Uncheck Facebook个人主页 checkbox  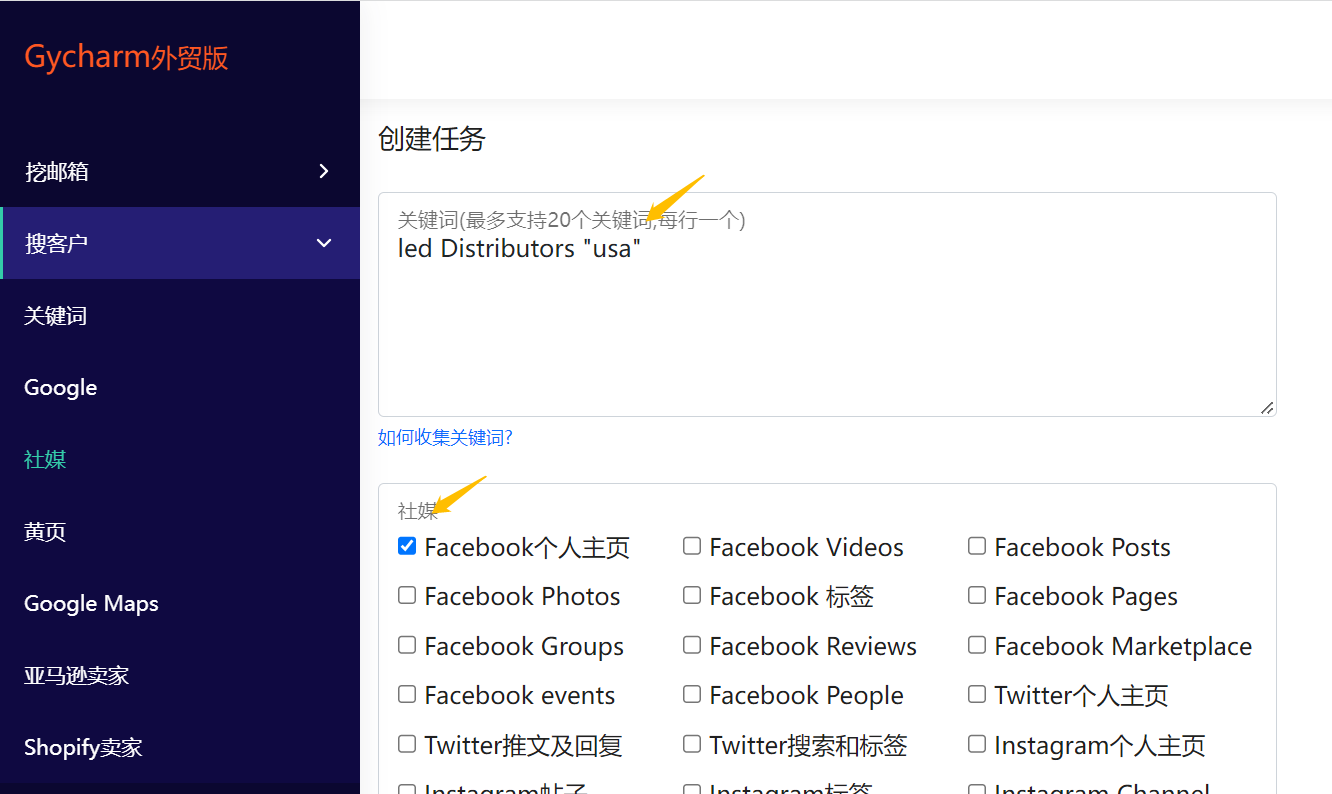click(407, 546)
